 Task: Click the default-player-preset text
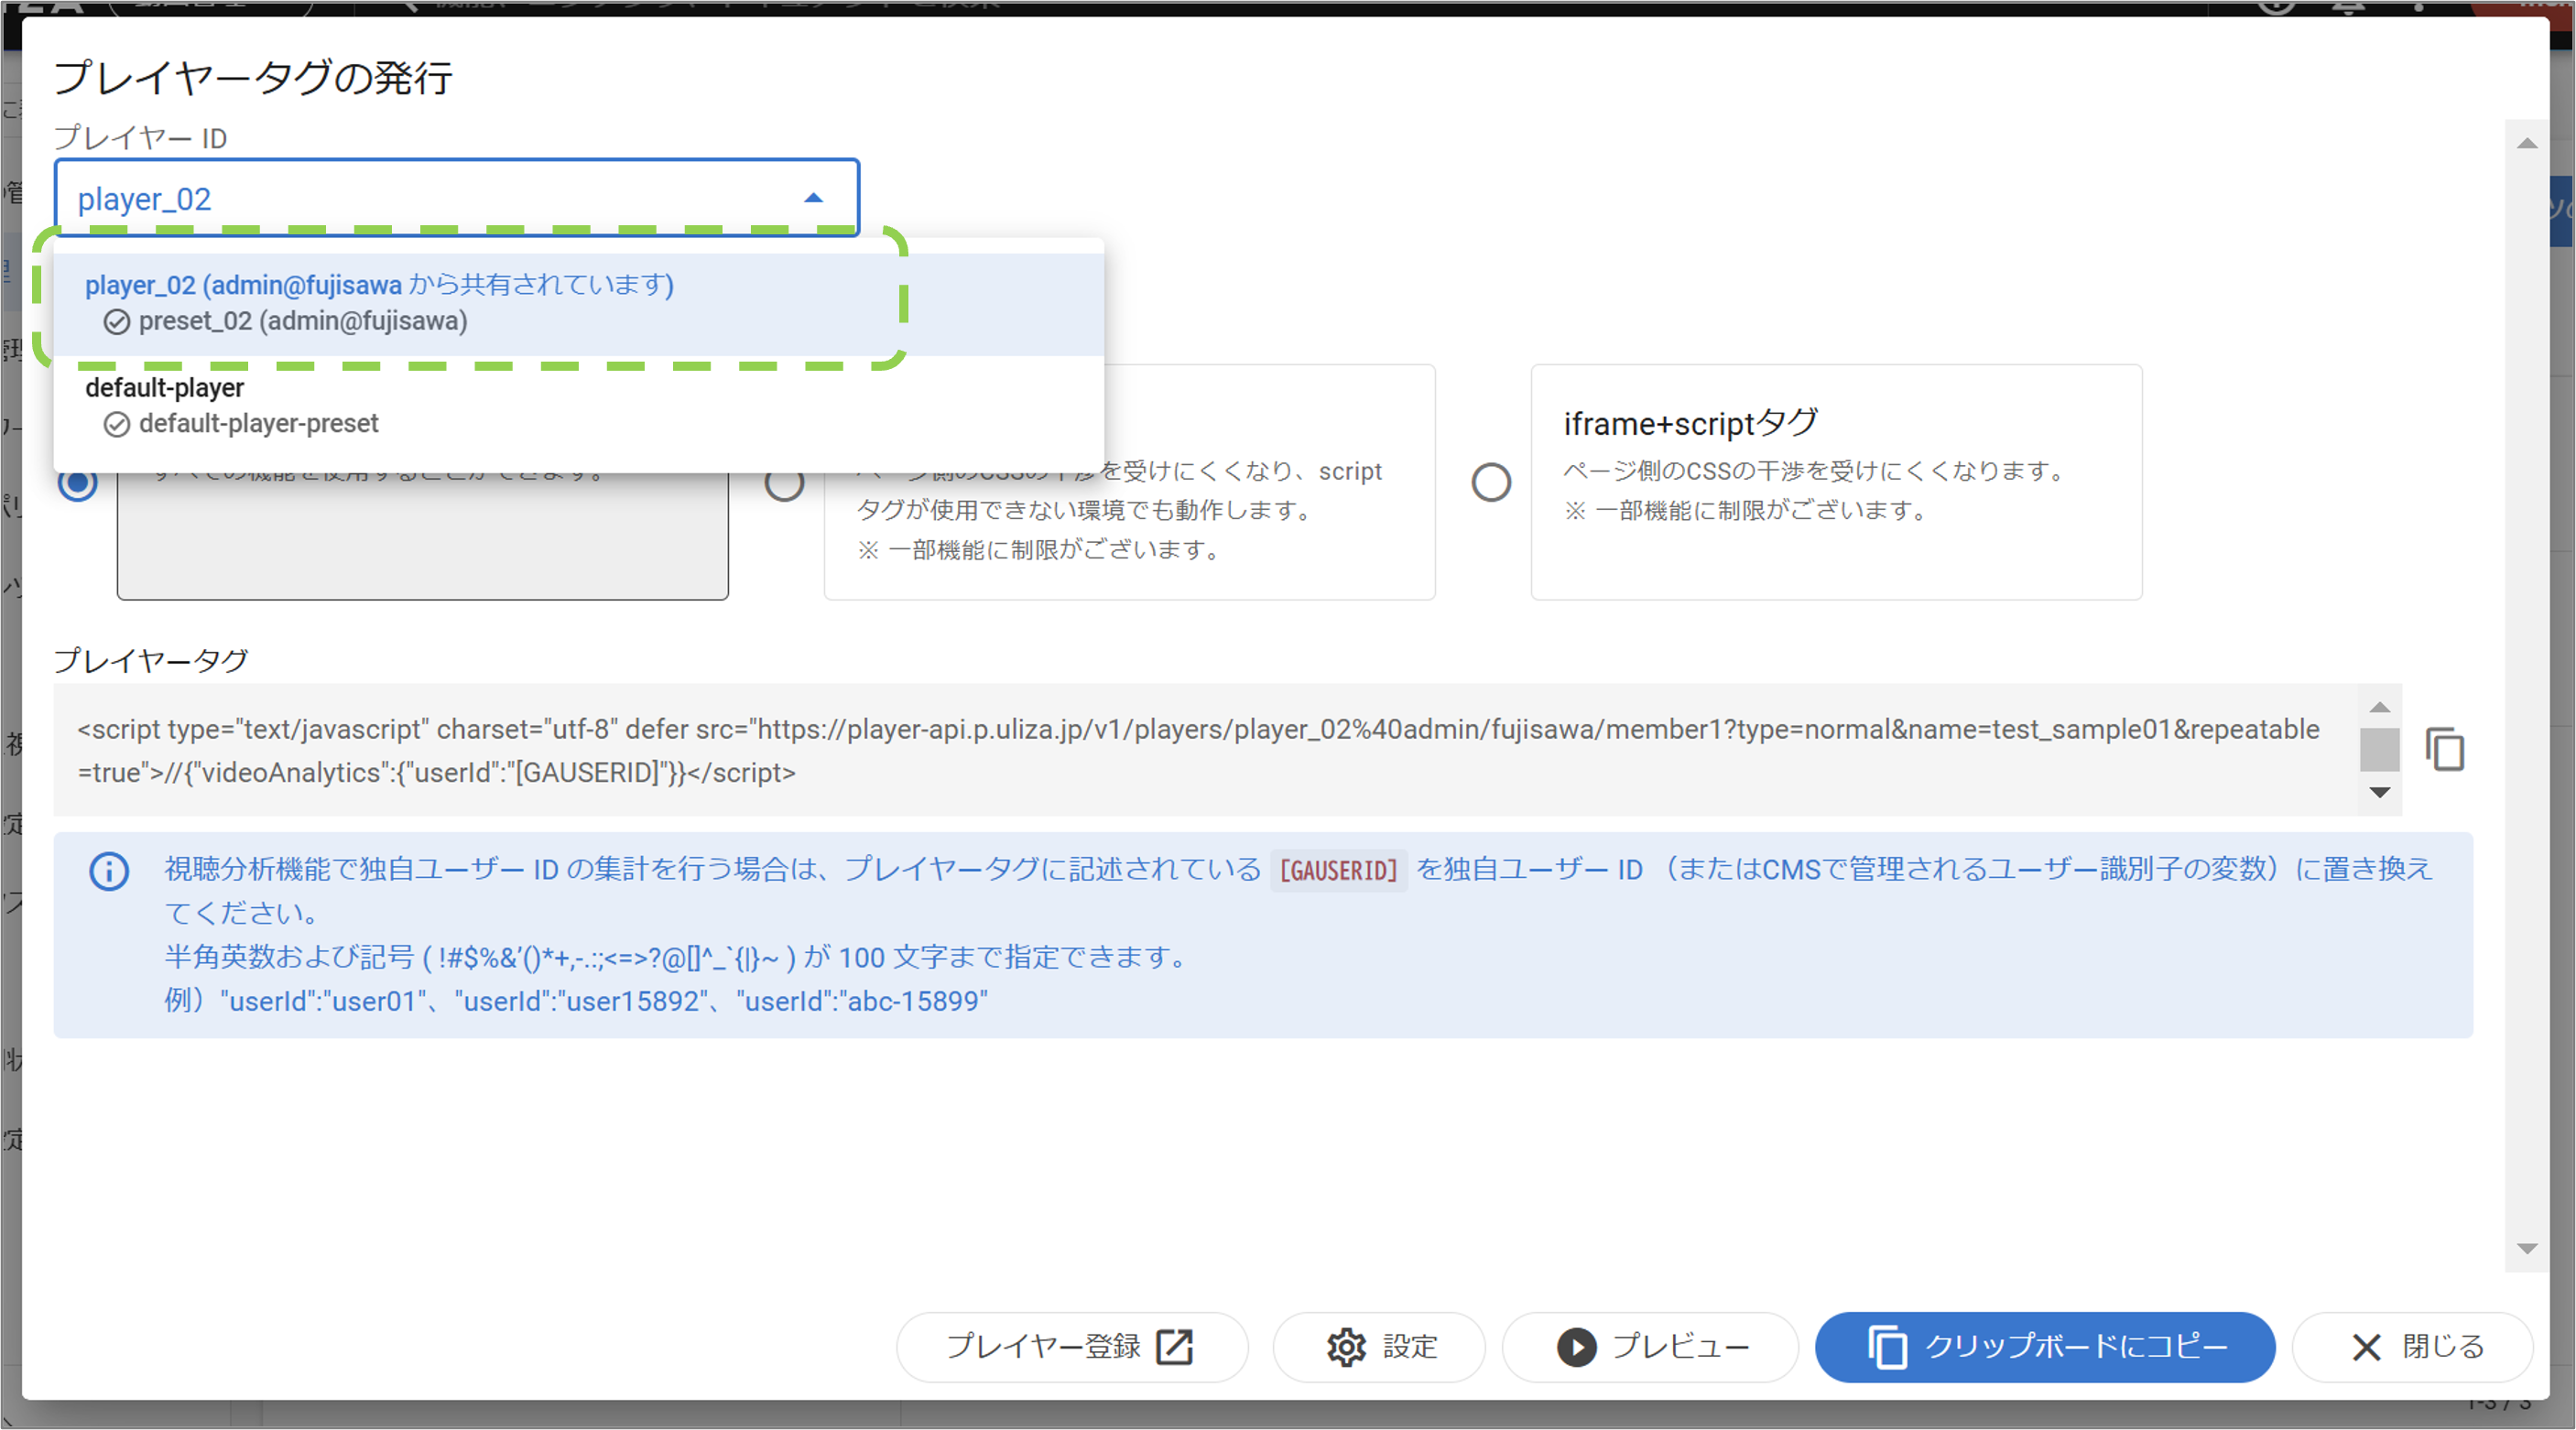258,424
